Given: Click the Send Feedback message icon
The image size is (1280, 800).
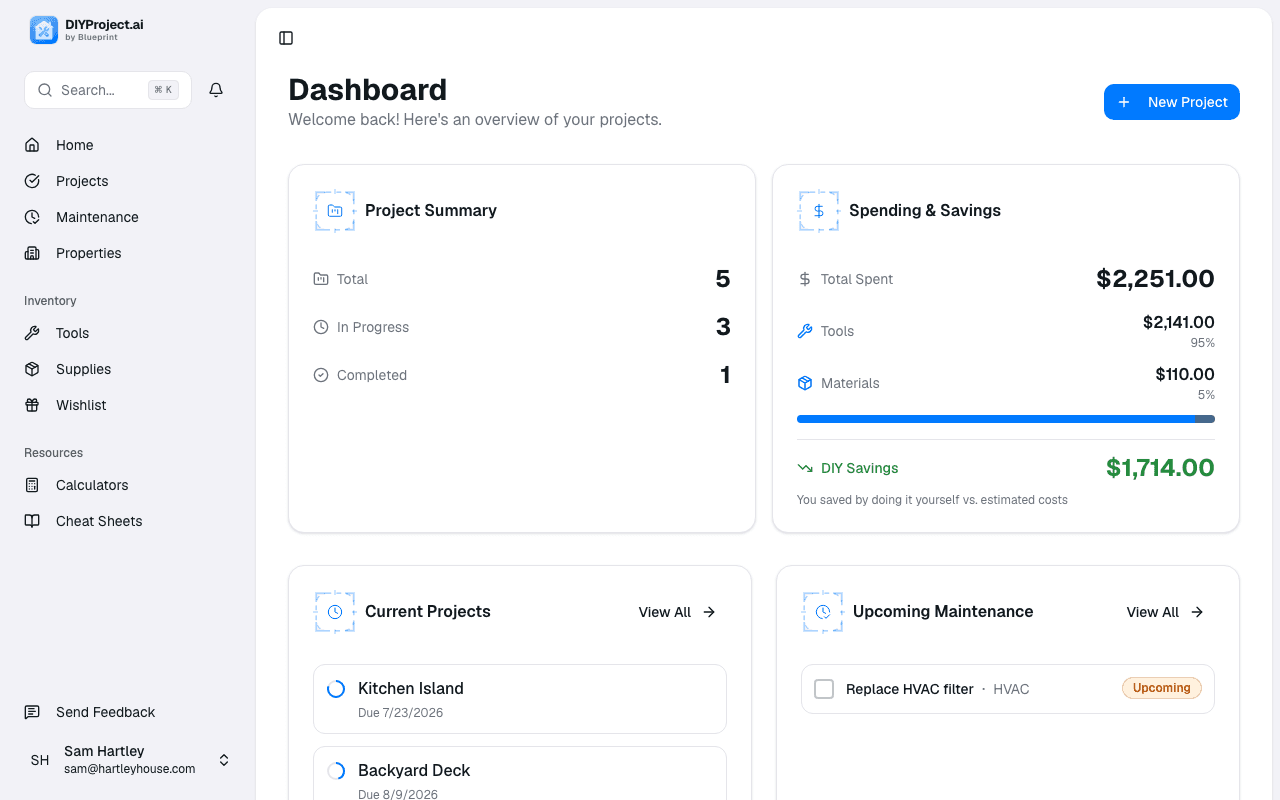Looking at the screenshot, I should click(32, 712).
